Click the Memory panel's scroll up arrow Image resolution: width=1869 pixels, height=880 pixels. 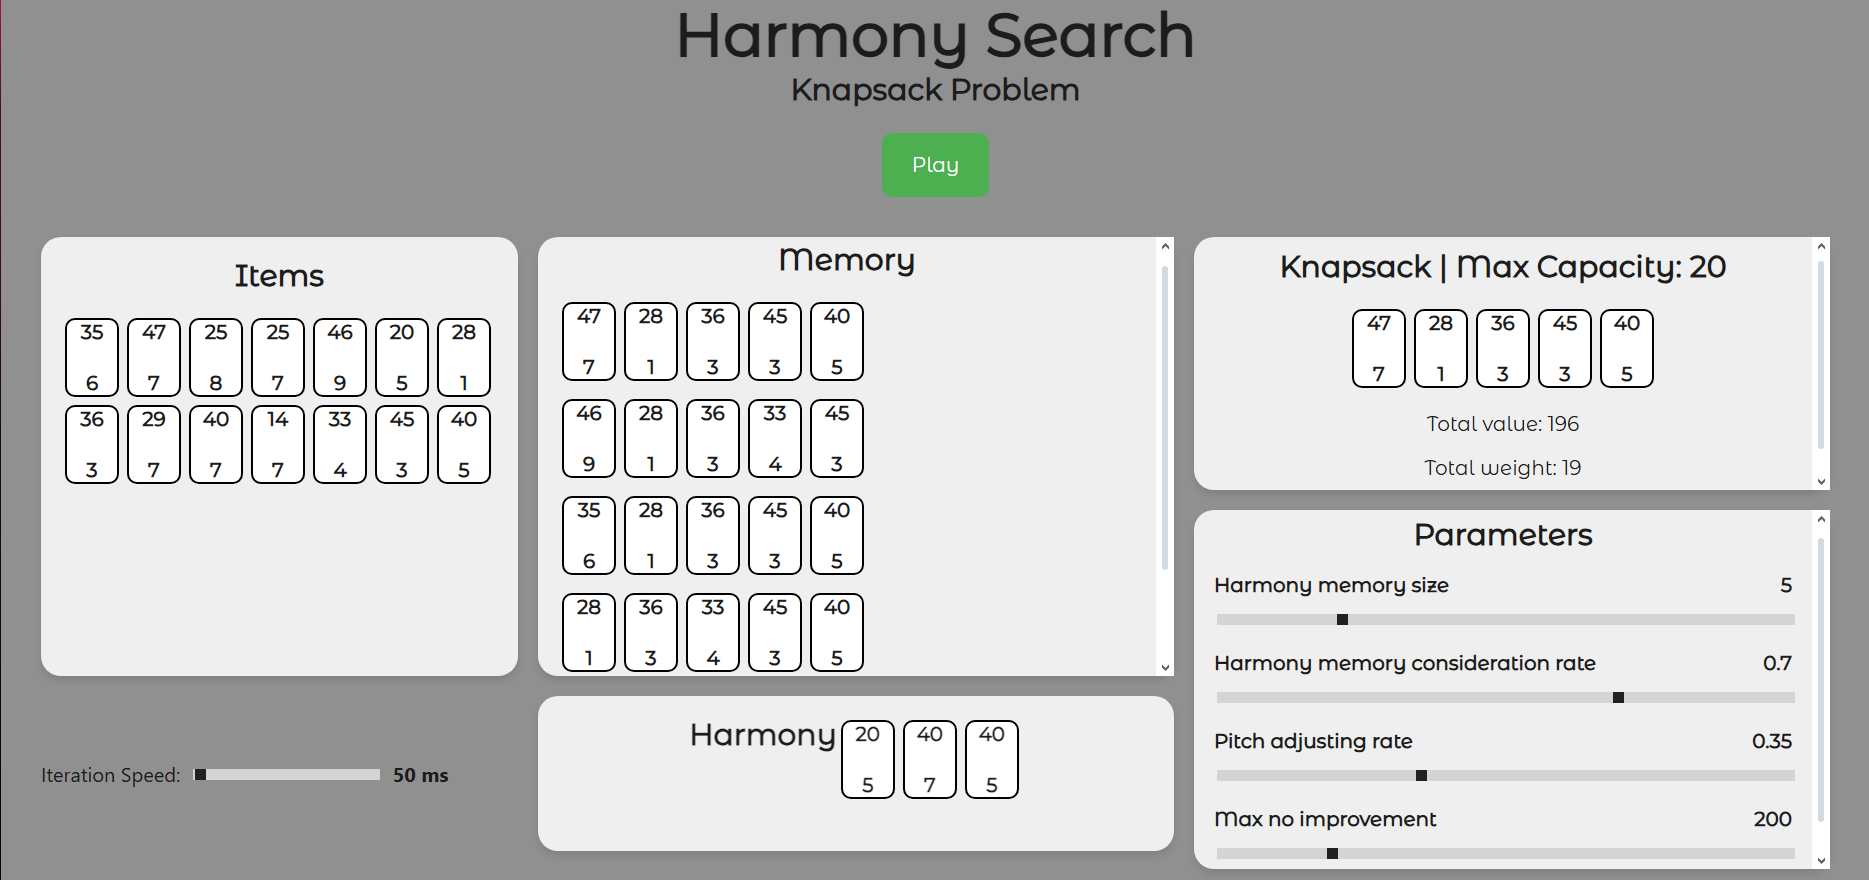[x=1165, y=246]
